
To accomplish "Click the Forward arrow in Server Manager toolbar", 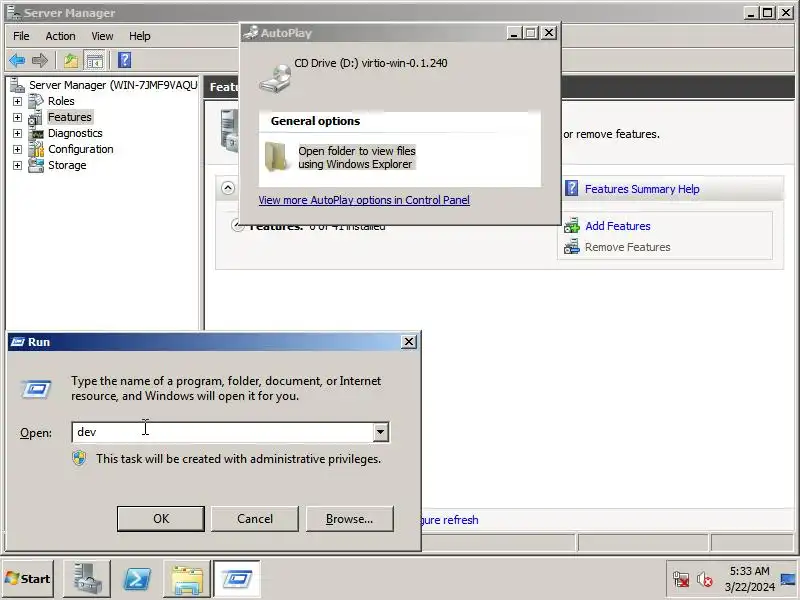I will coord(40,61).
